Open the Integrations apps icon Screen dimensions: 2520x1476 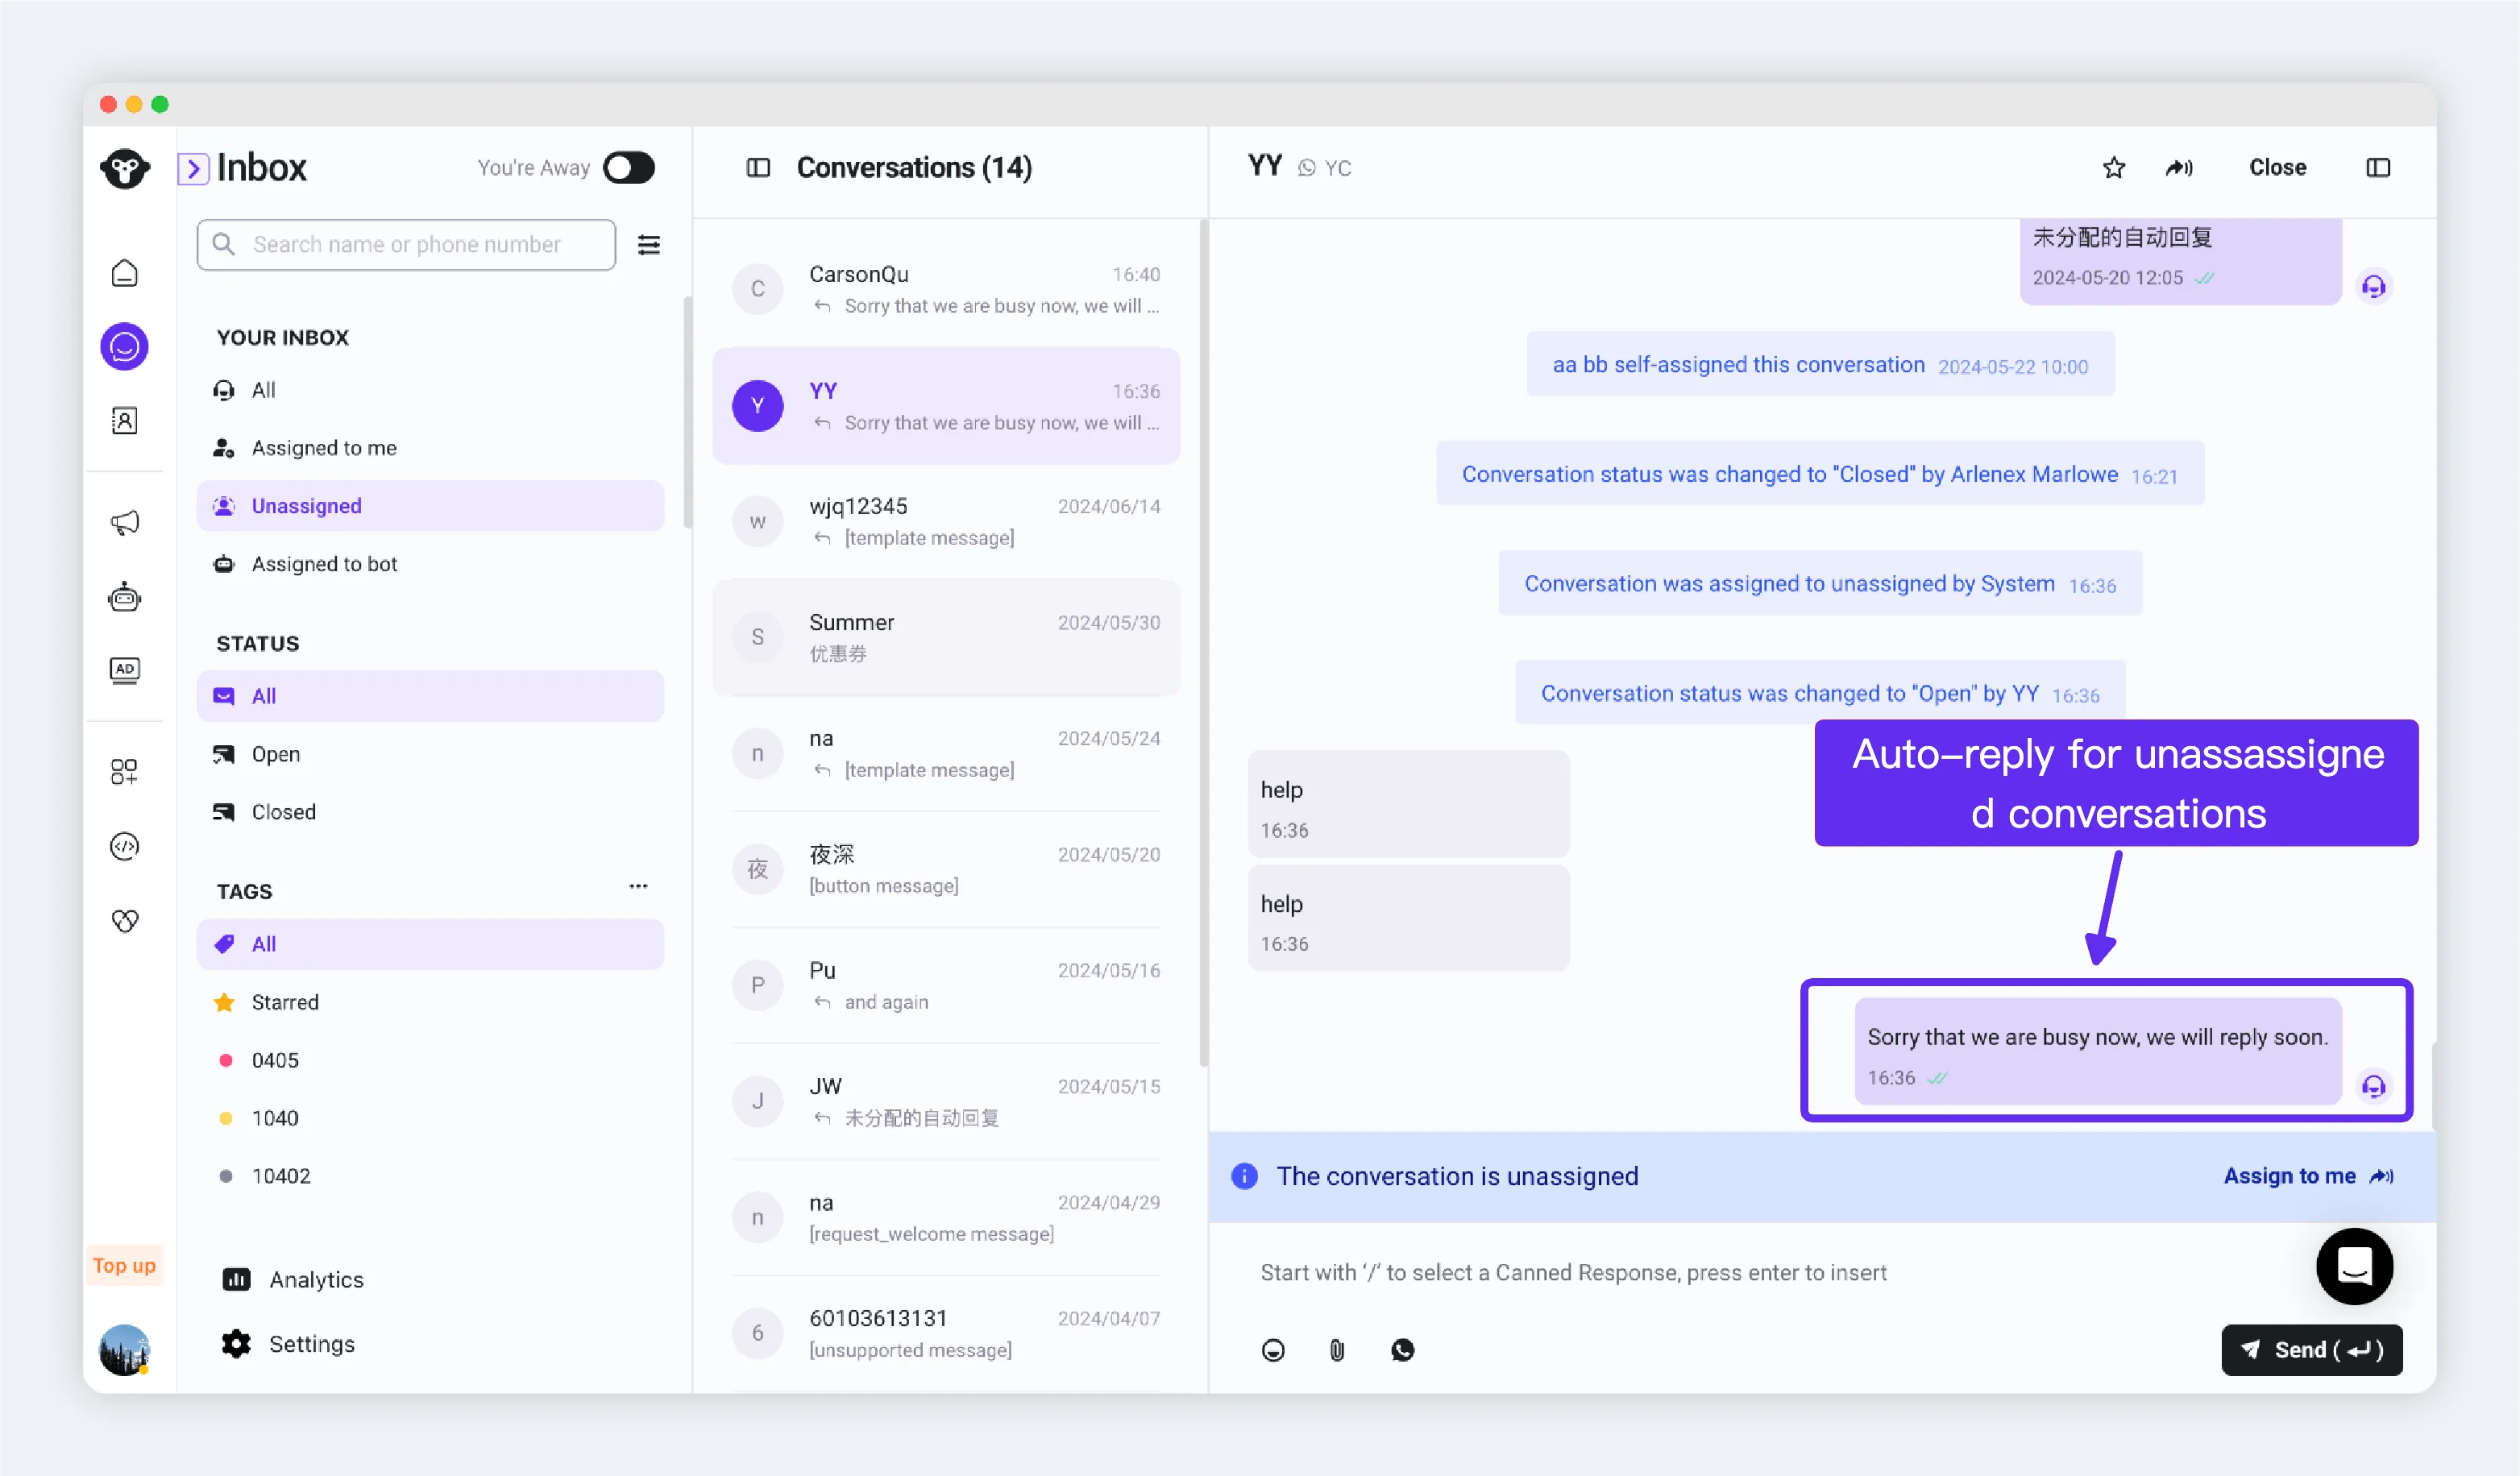pyautogui.click(x=124, y=771)
